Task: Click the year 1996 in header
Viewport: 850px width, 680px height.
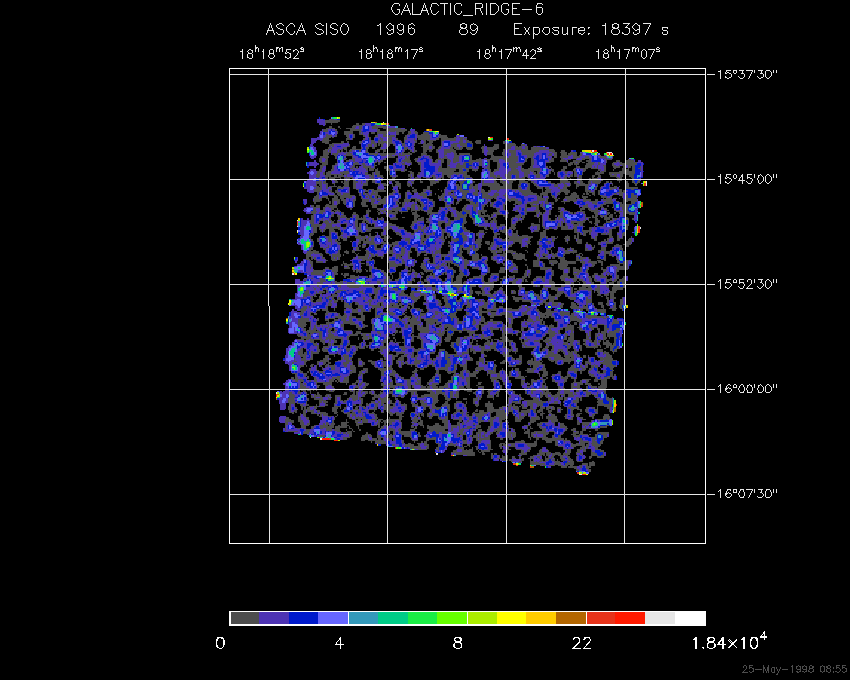Action: click(396, 29)
